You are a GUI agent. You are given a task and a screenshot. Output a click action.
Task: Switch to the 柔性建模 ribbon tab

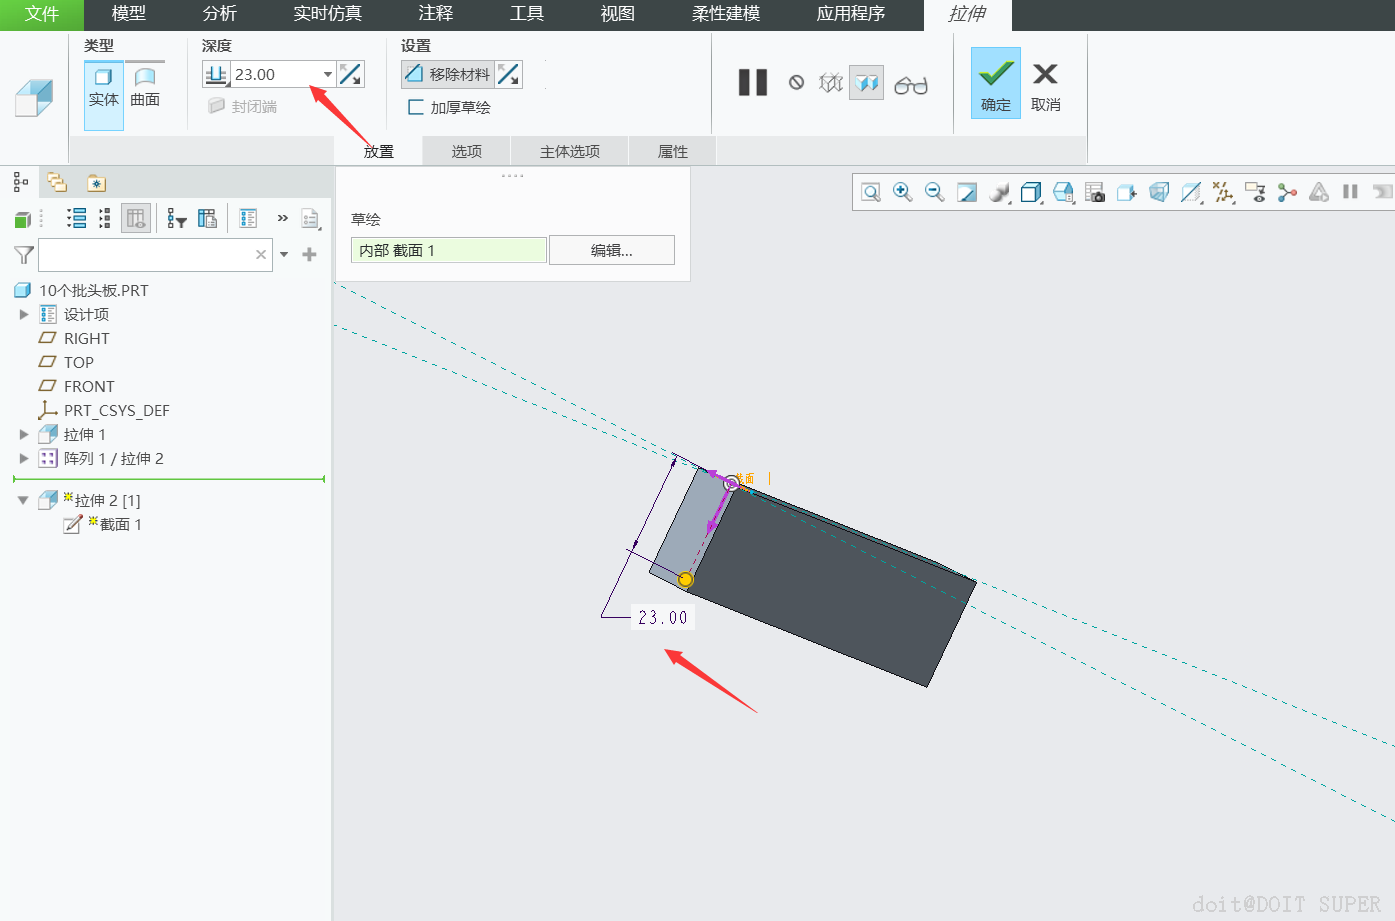tap(726, 14)
